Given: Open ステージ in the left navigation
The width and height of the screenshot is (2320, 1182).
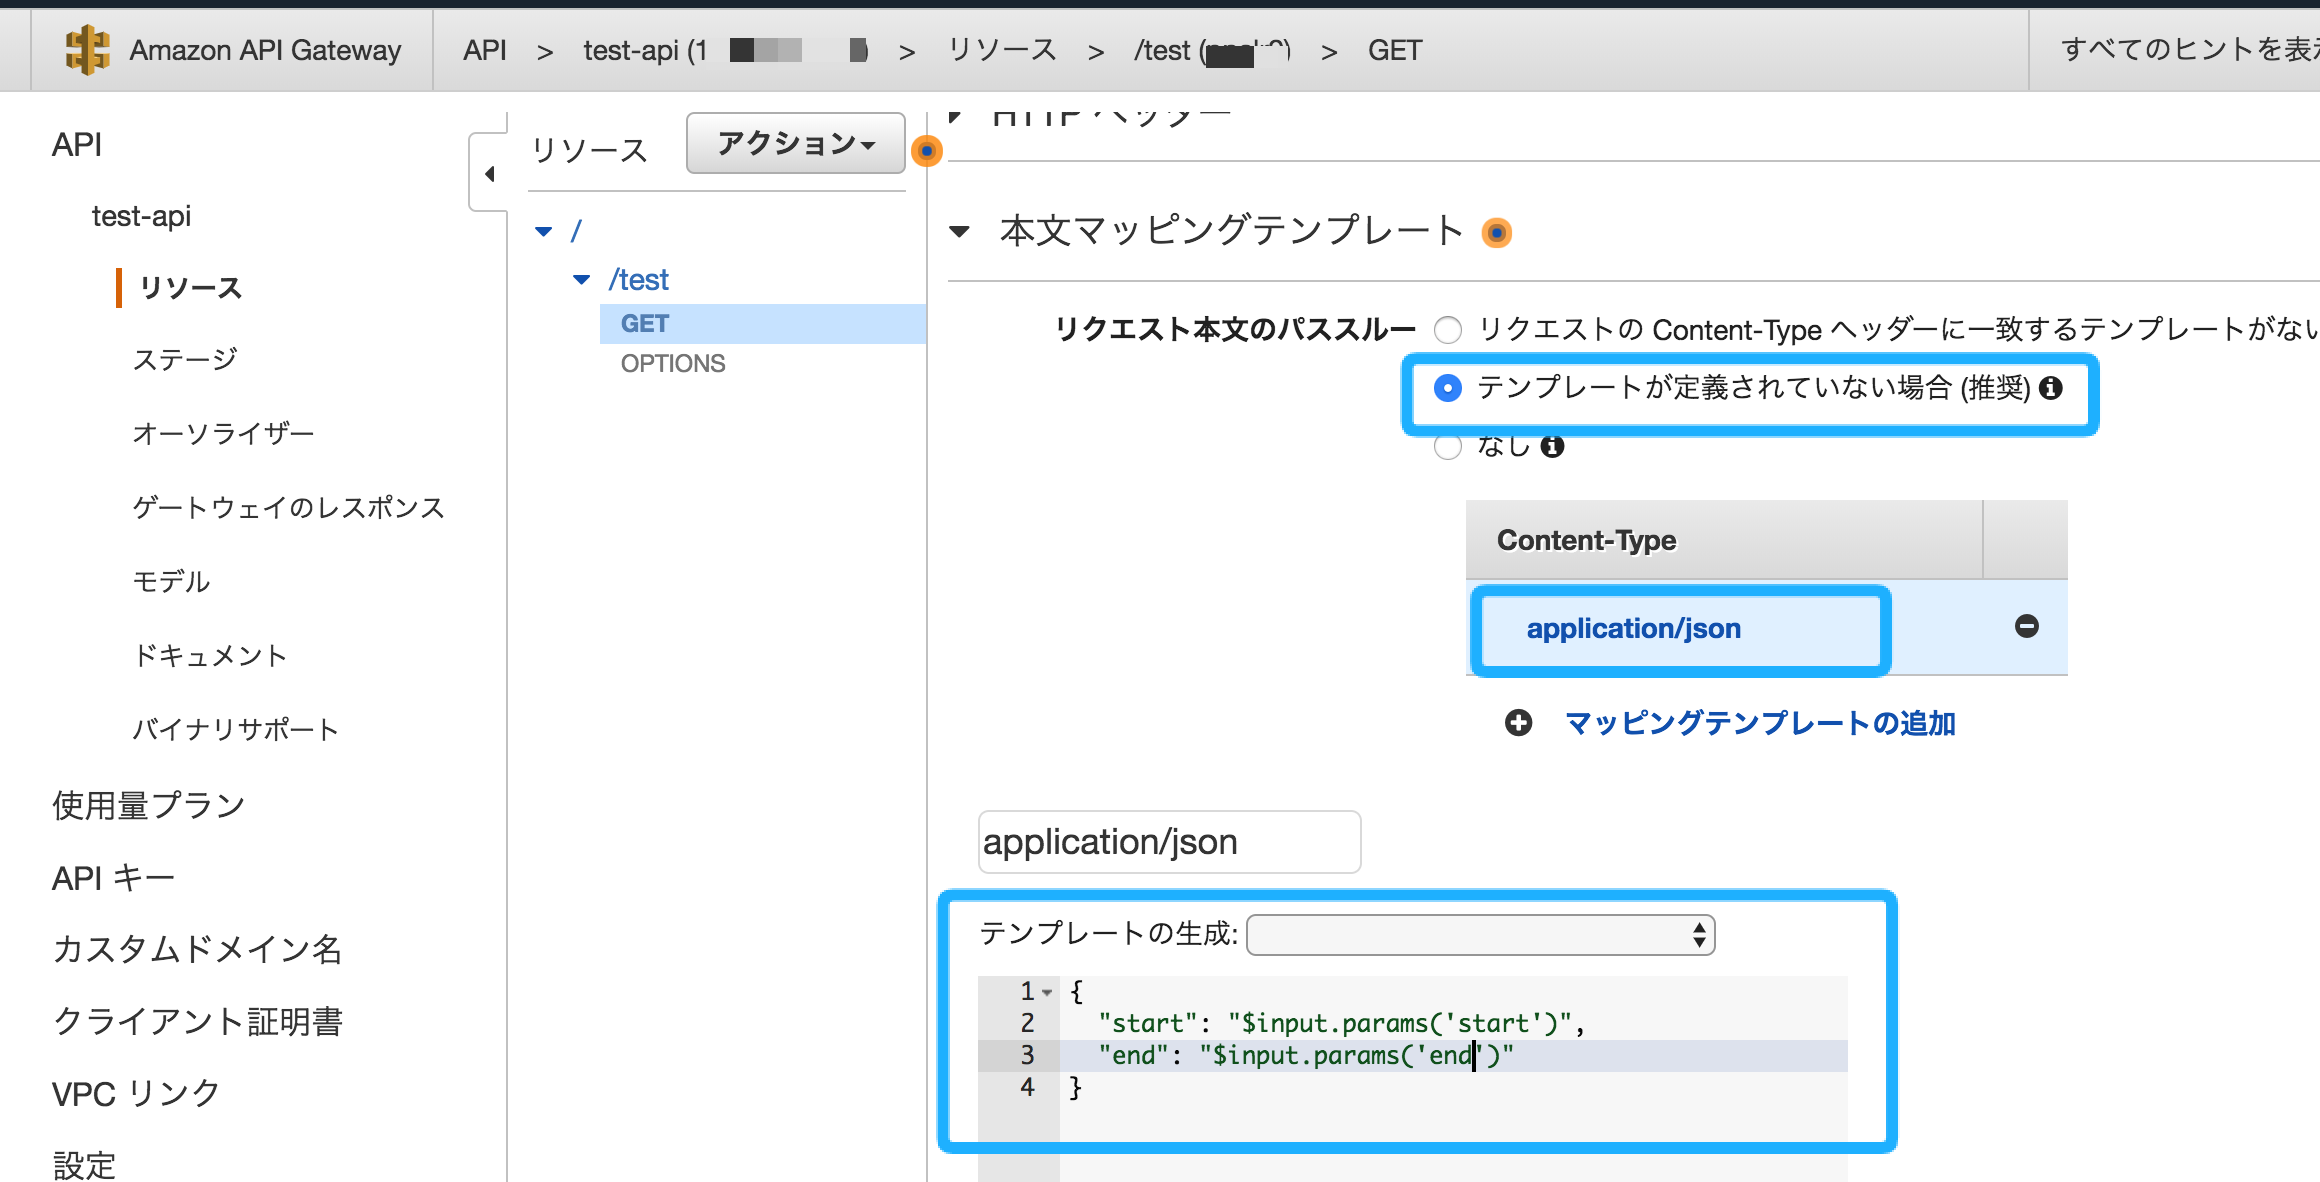Looking at the screenshot, I should click(x=185, y=359).
